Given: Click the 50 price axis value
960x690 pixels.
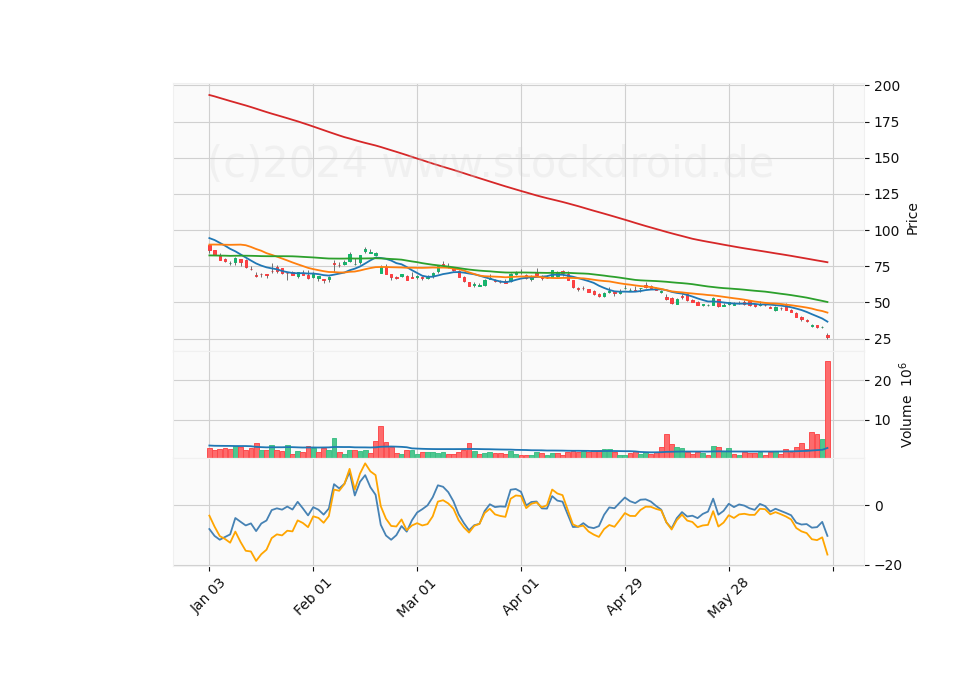Looking at the screenshot, I should pos(882,303).
